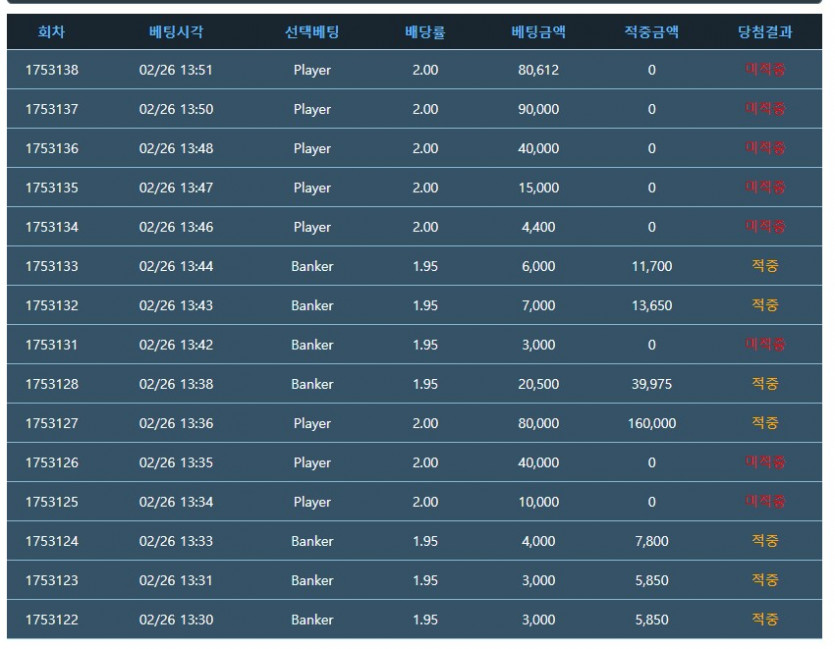Click bet amount 10,000
The height and width of the screenshot is (649, 835).
[538, 502]
